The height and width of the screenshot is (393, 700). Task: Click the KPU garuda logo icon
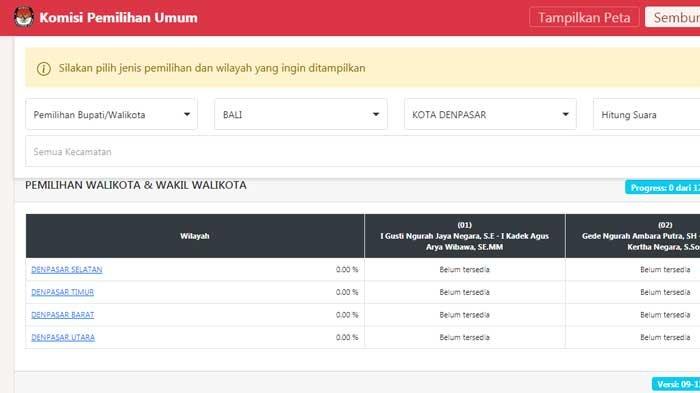24,17
